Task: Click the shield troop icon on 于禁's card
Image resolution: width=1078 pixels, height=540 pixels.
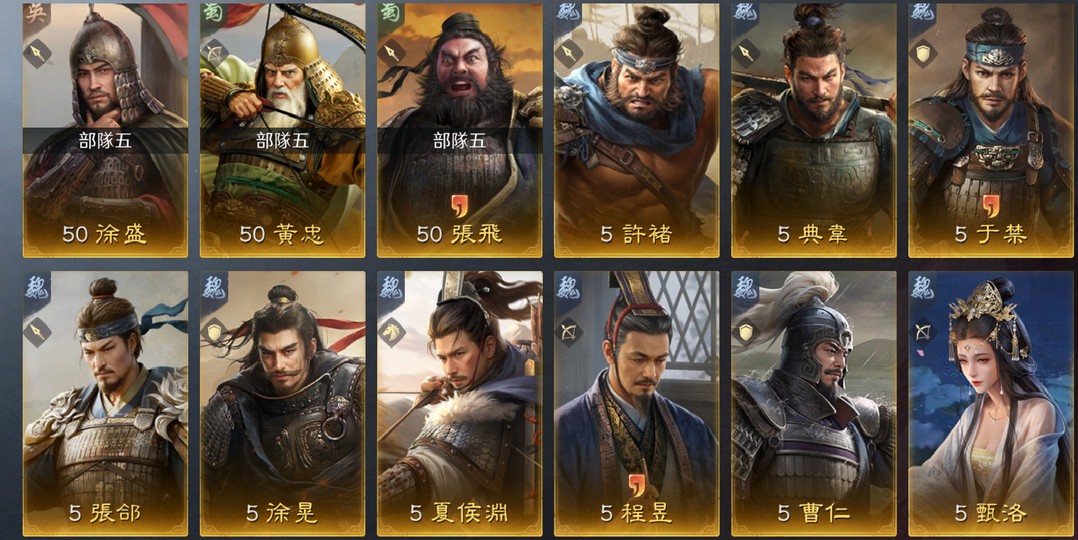Action: tap(923, 53)
